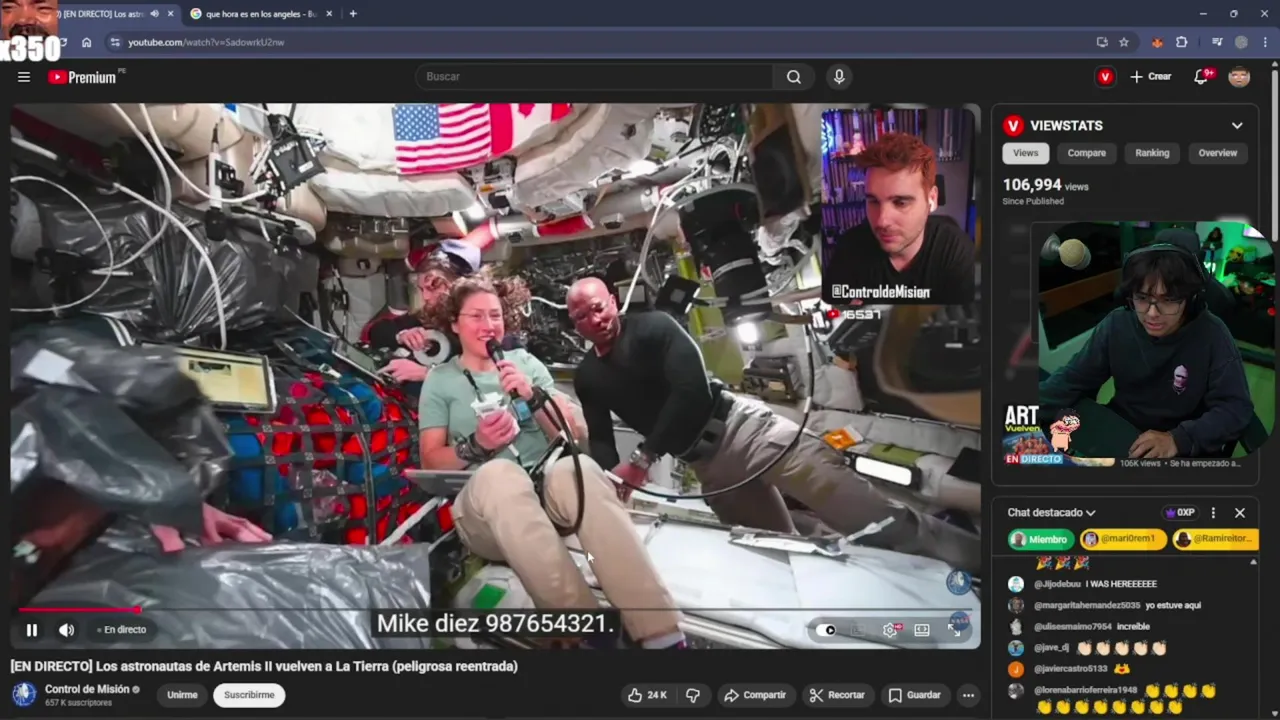Viewport: 1280px width, 720px height.
Task: Open the 0XP chat points button
Action: [1181, 513]
